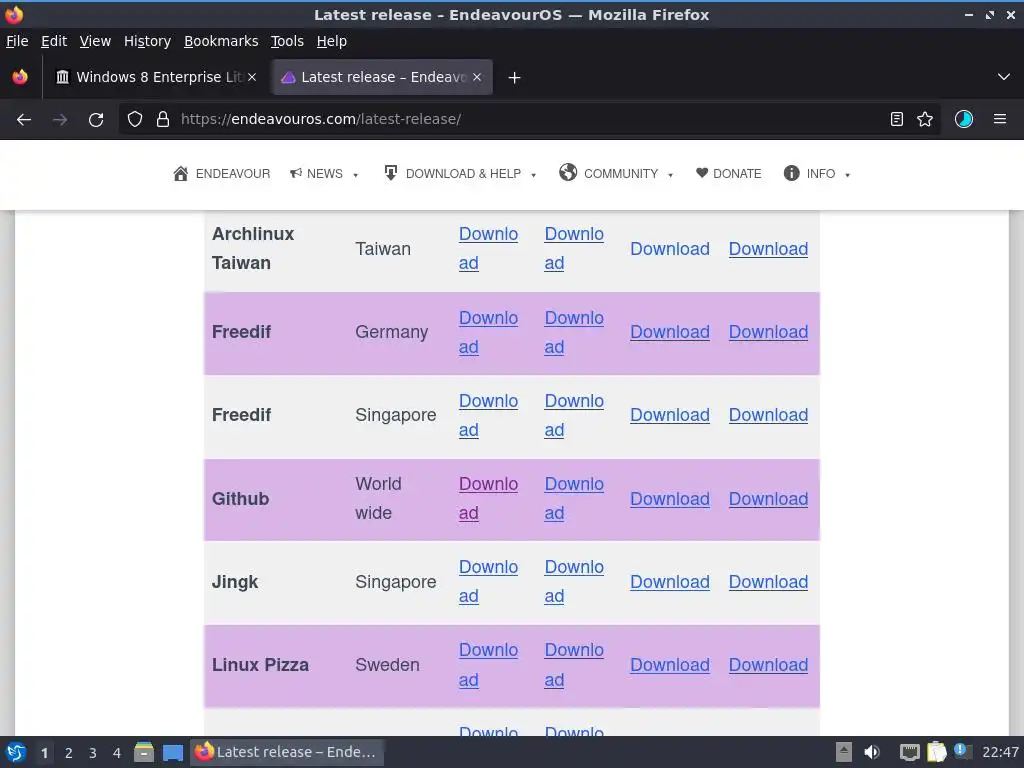This screenshot has height=768, width=1024.
Task: Select Firefox taskbar window button
Action: point(286,752)
